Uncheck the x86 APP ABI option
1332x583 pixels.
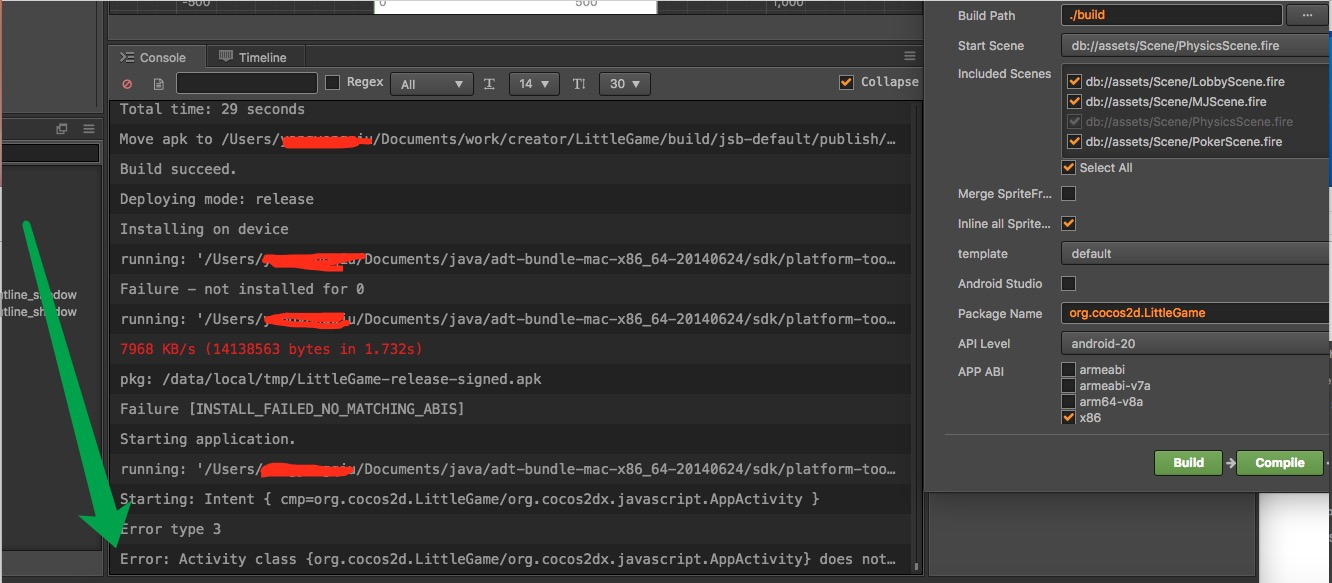(x=1069, y=418)
